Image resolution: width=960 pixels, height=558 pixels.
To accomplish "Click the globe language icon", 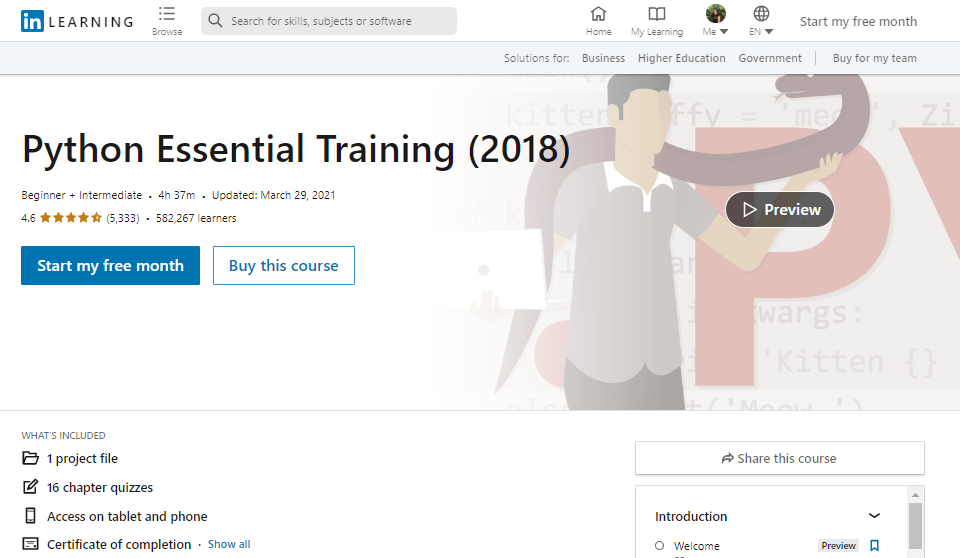I will 761,13.
